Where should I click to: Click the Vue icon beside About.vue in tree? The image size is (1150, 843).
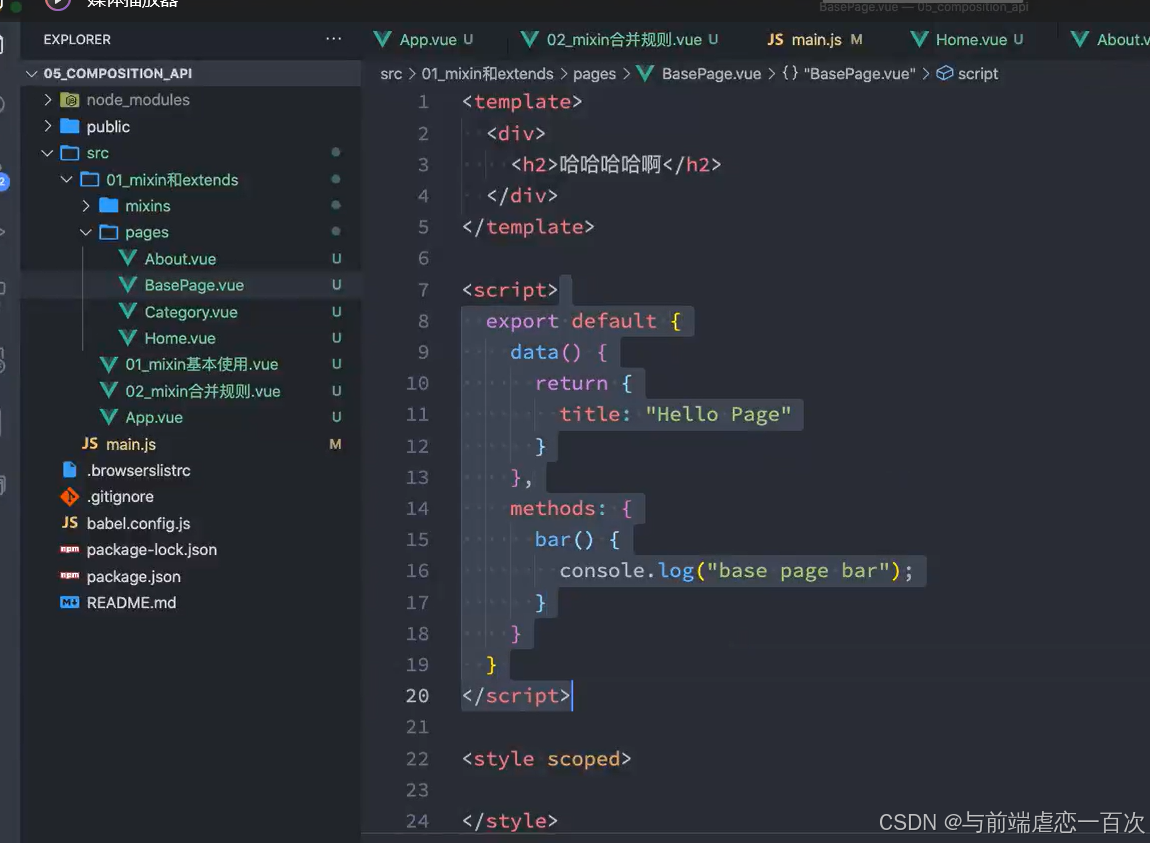128,258
